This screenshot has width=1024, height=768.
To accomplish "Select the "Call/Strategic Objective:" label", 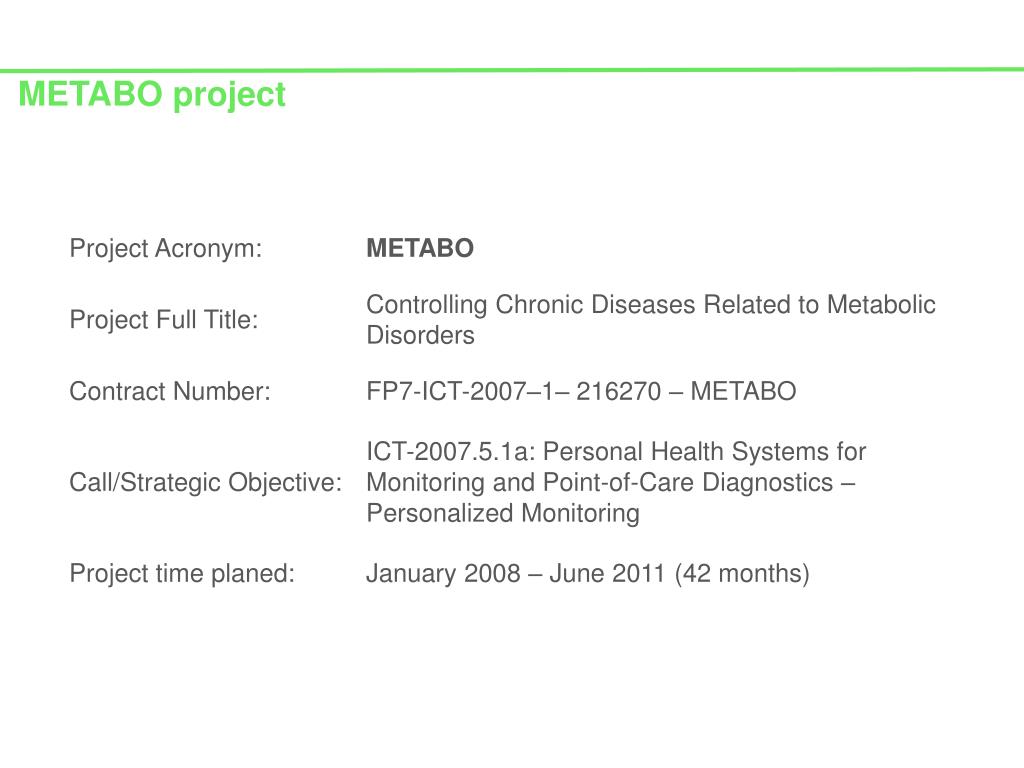I will click(205, 483).
